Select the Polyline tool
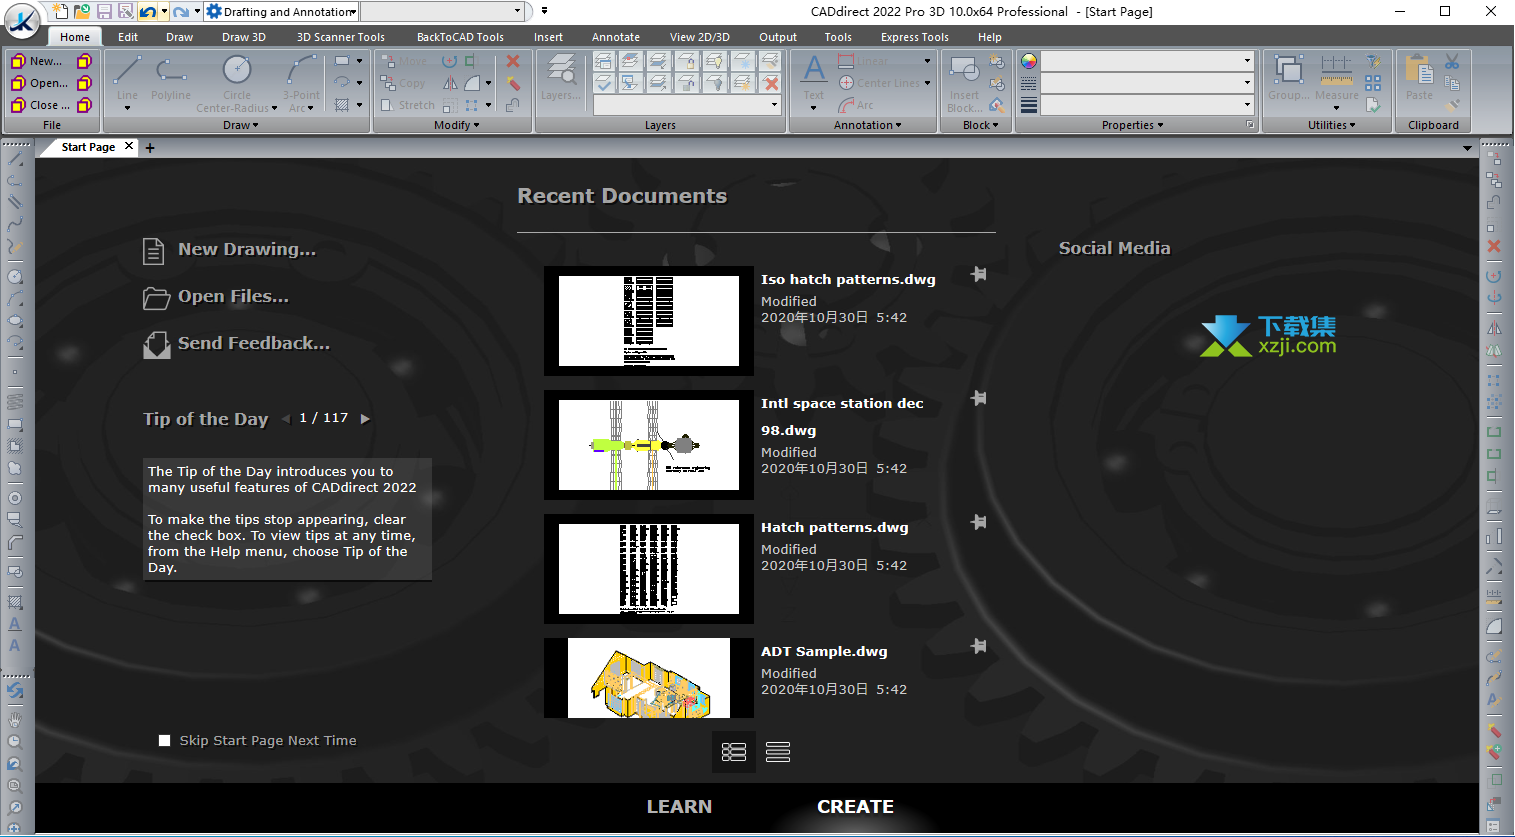 171,79
